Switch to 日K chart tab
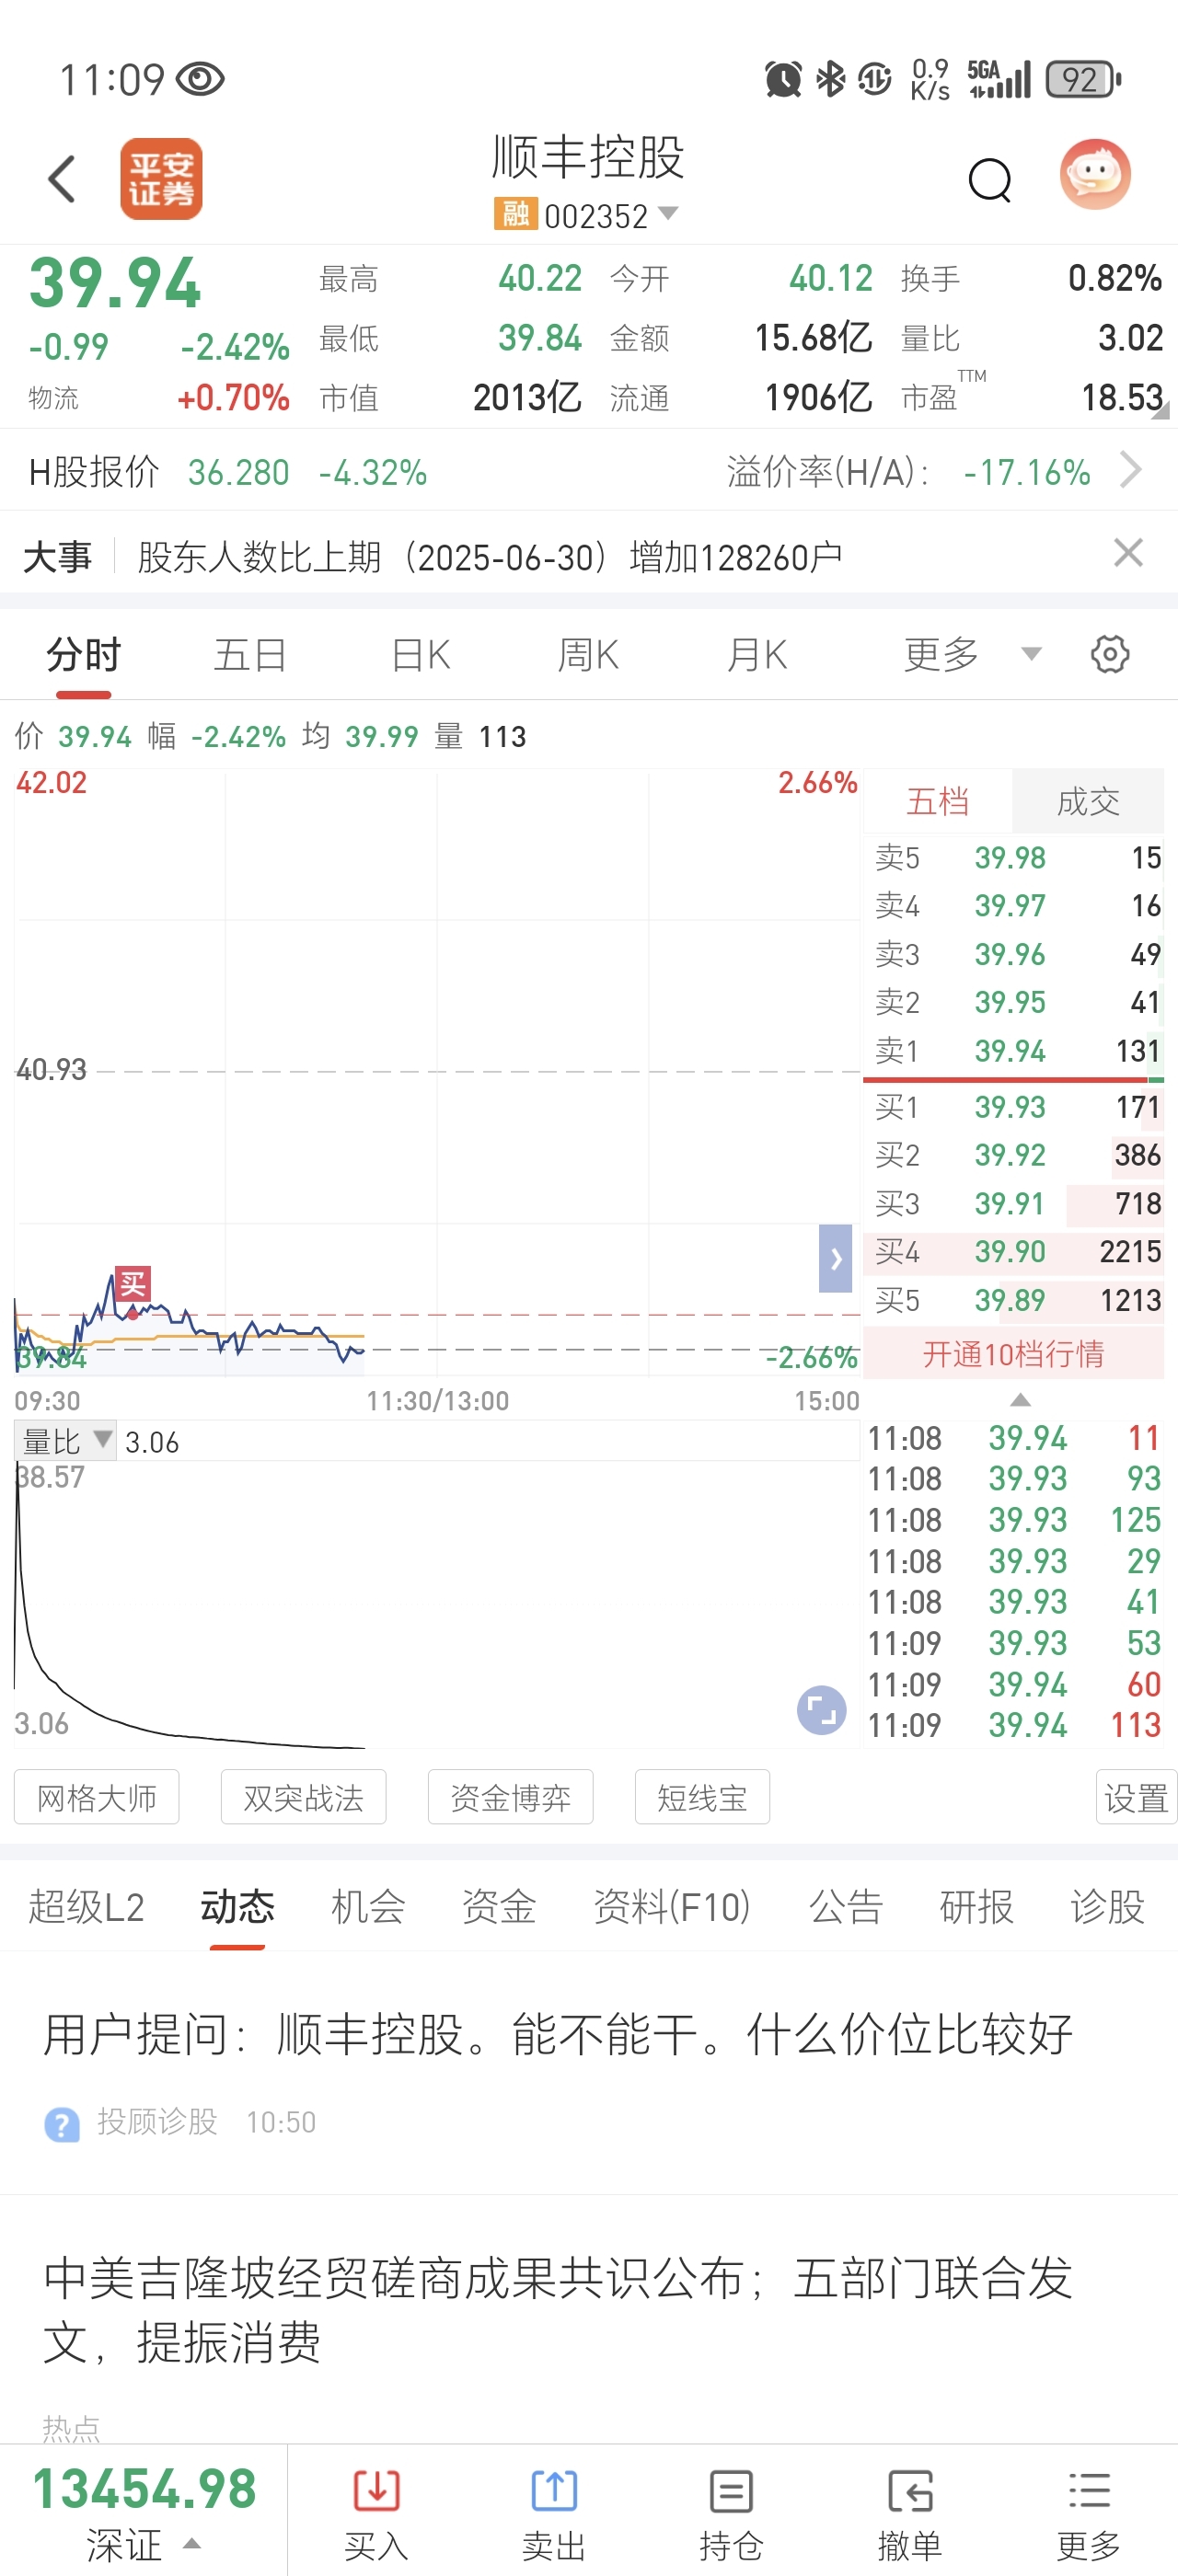The height and width of the screenshot is (2576, 1178). (x=420, y=655)
